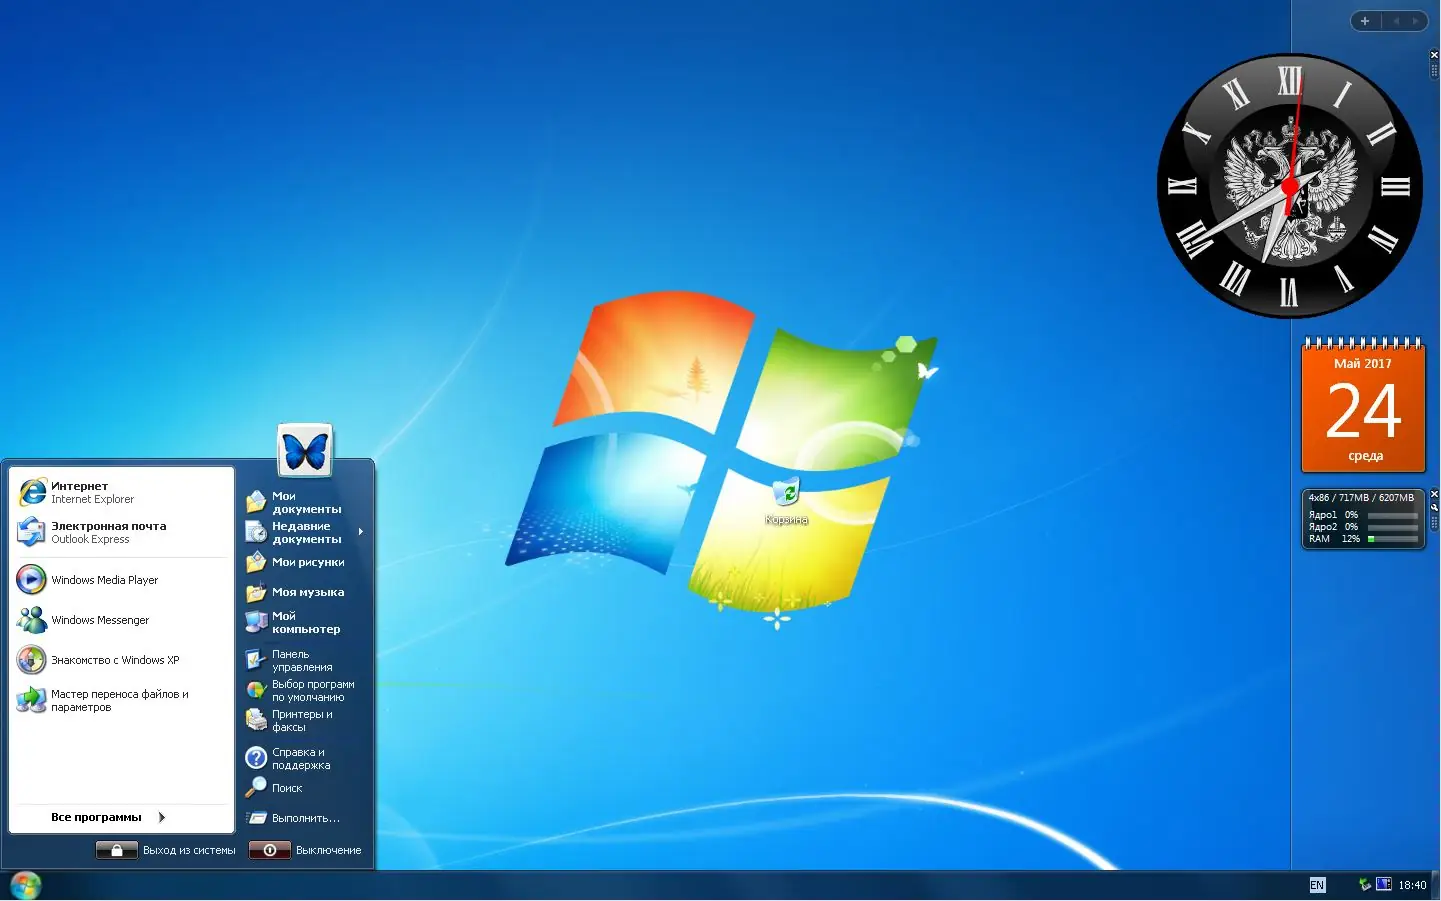Expand Недавние документы submenu

click(x=305, y=532)
